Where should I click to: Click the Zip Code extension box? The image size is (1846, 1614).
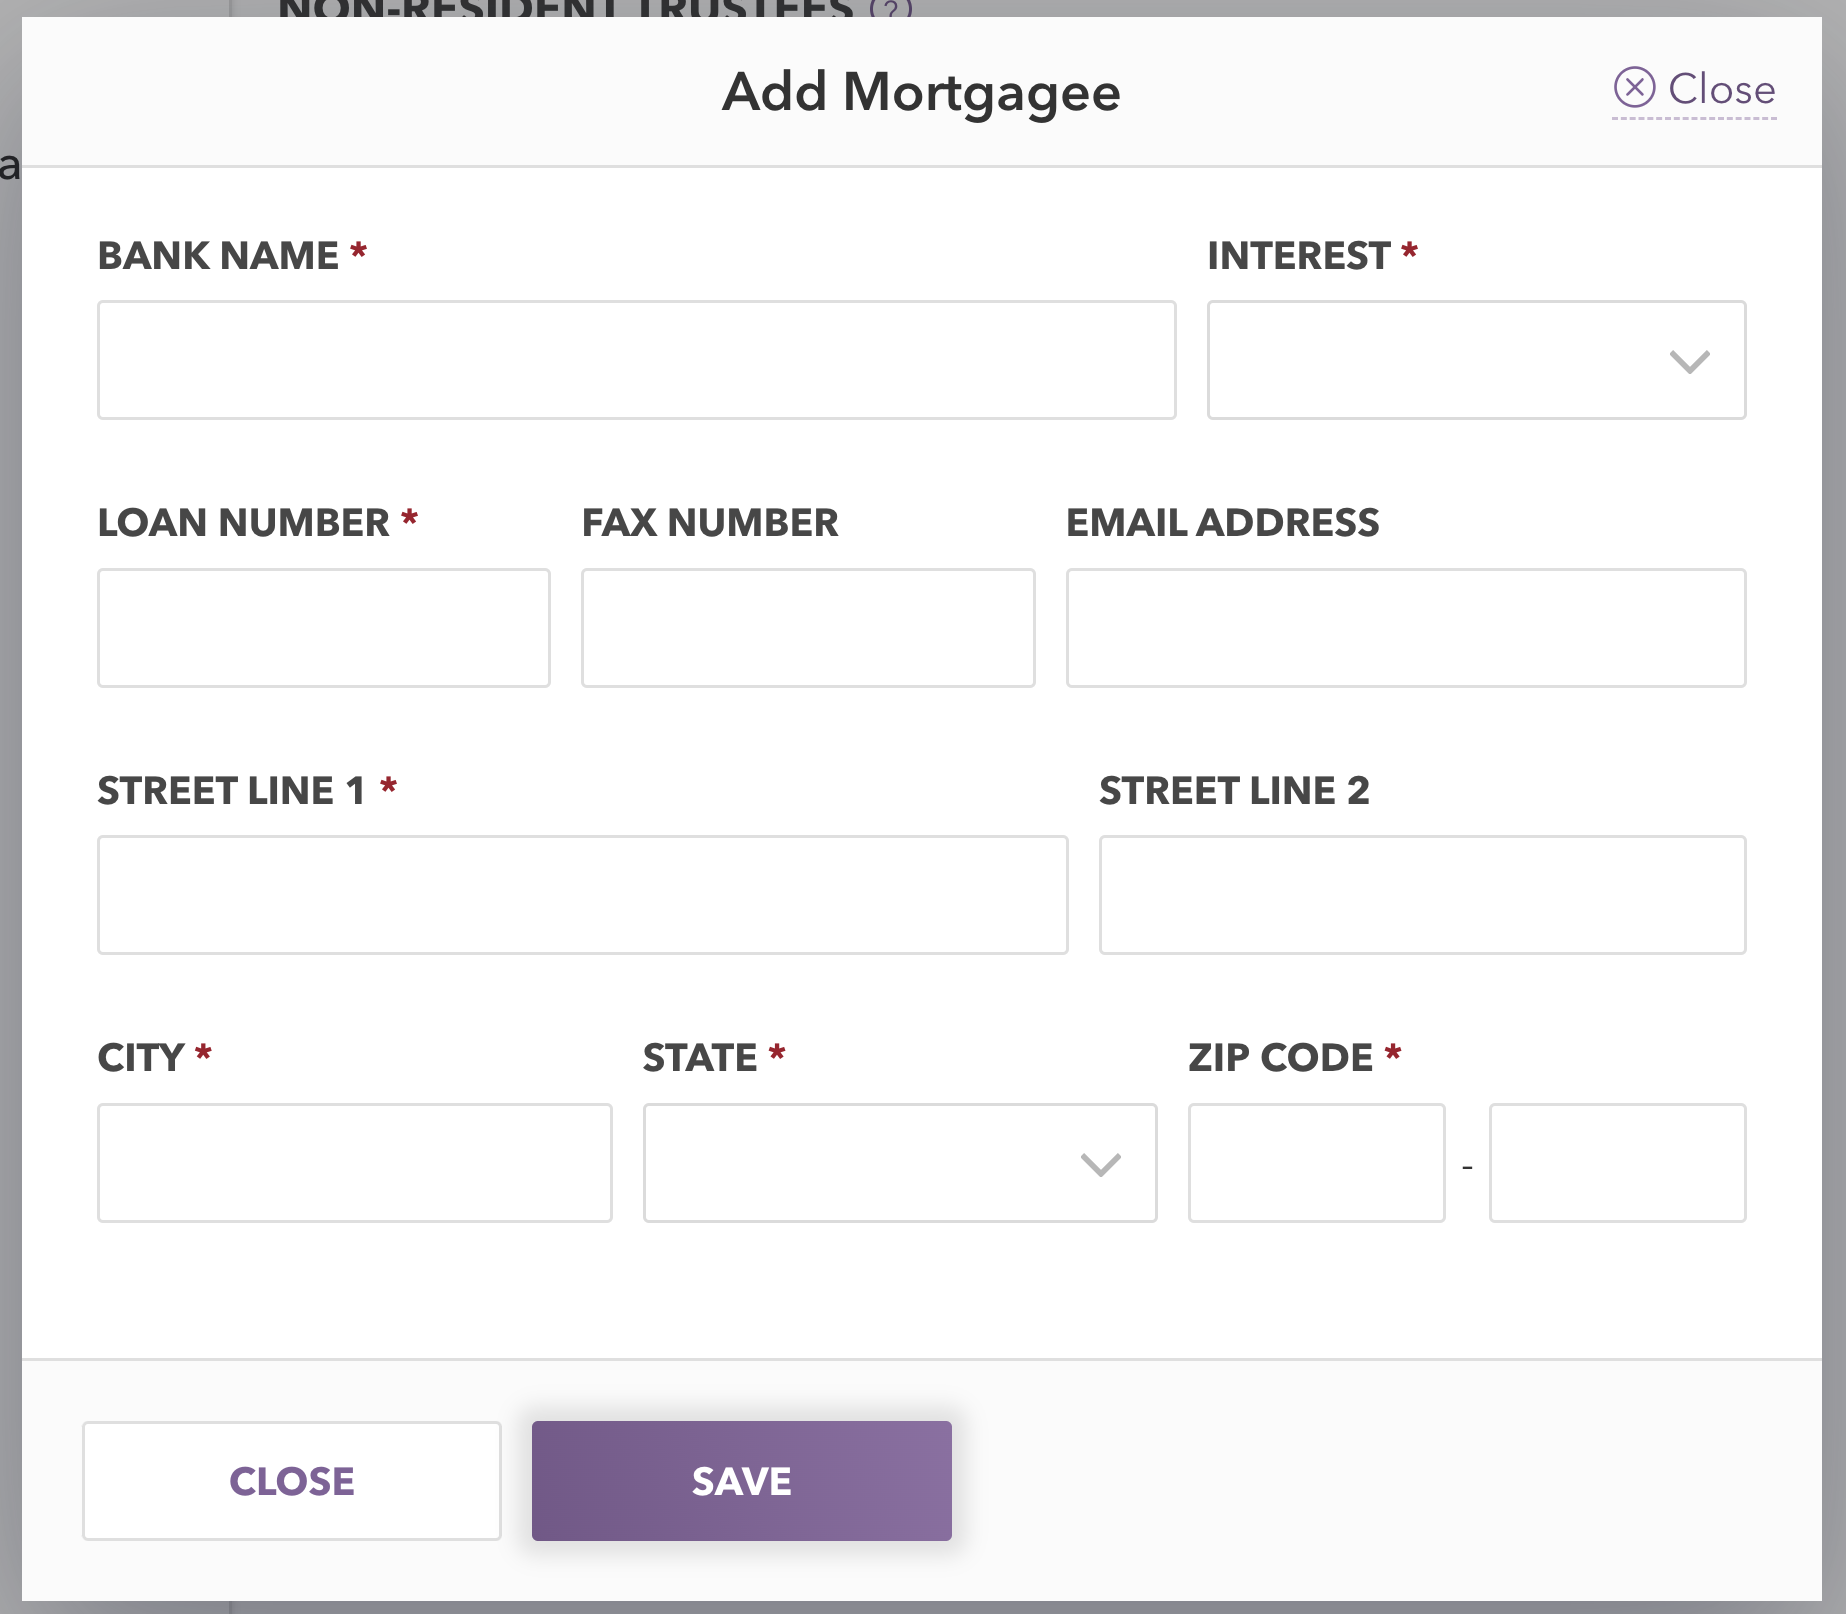click(1617, 1163)
